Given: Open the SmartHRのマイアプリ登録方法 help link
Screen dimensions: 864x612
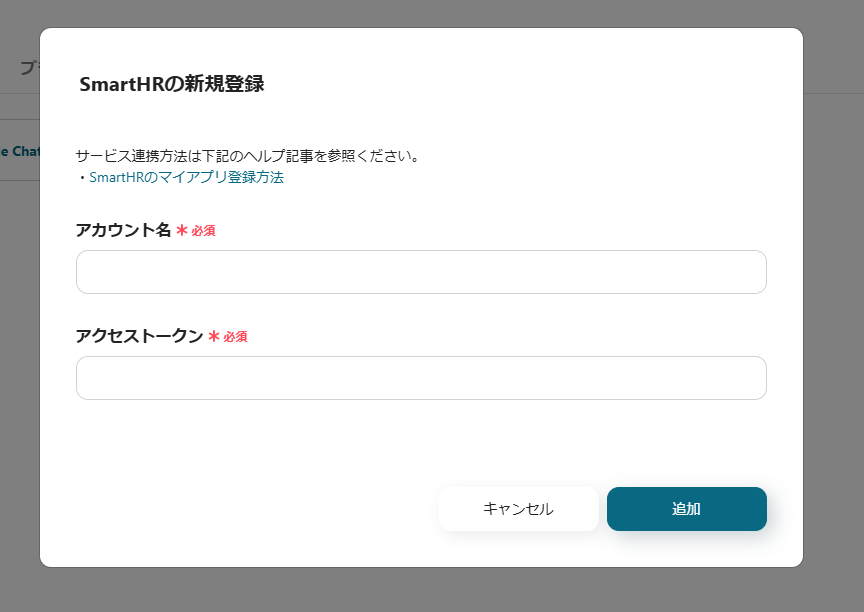Looking at the screenshot, I should tap(186, 177).
